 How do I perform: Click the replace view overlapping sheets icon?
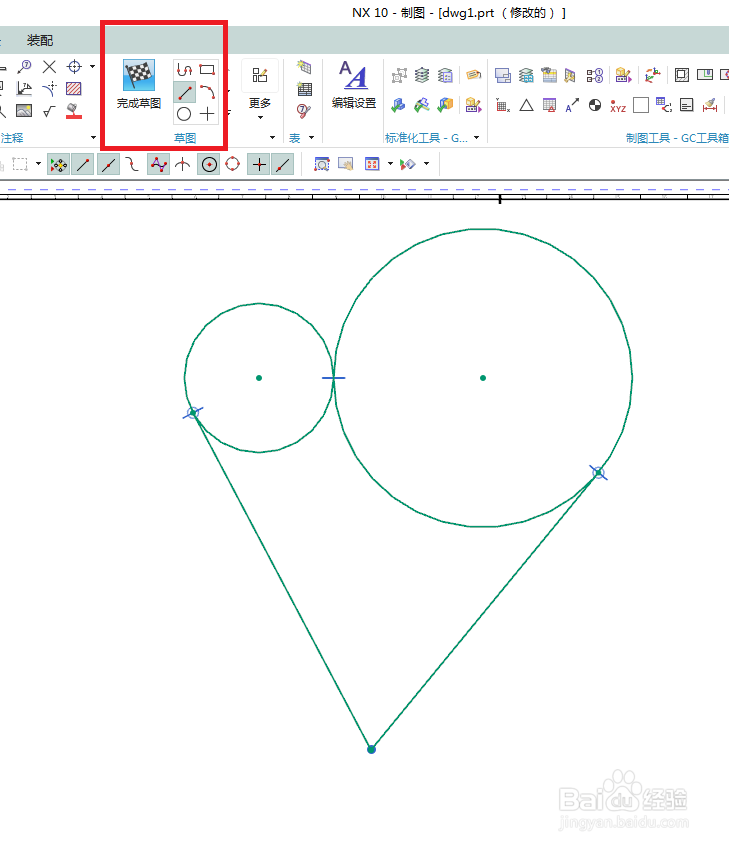tap(503, 75)
